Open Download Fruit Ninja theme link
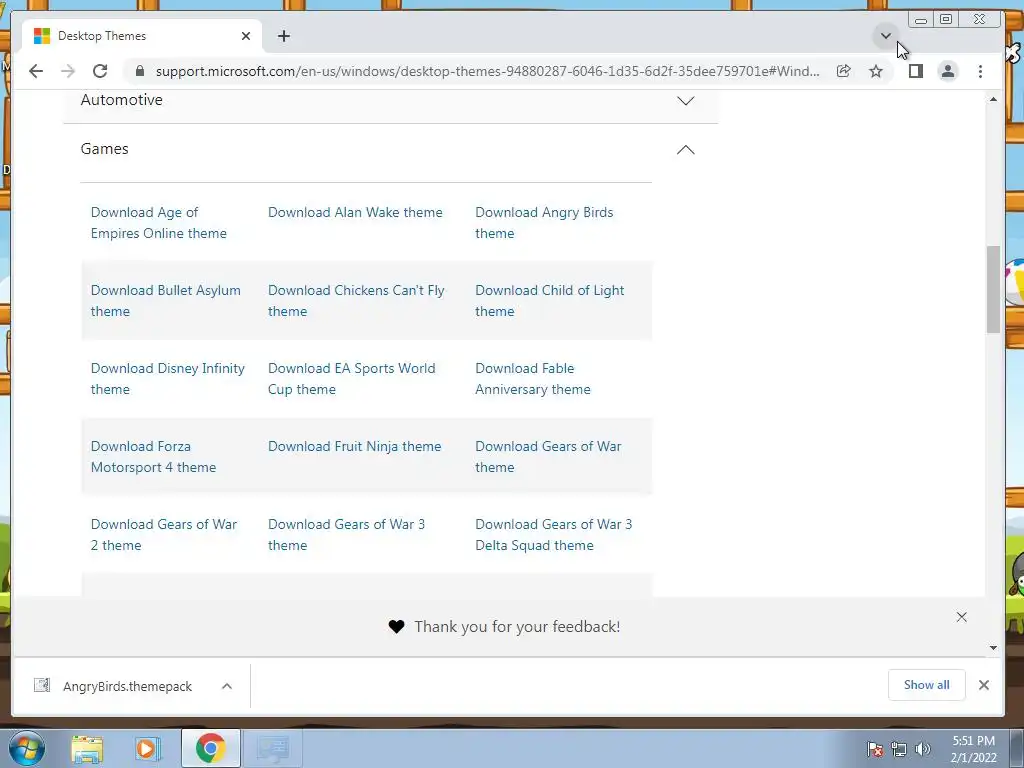The width and height of the screenshot is (1024, 768). coord(355,447)
